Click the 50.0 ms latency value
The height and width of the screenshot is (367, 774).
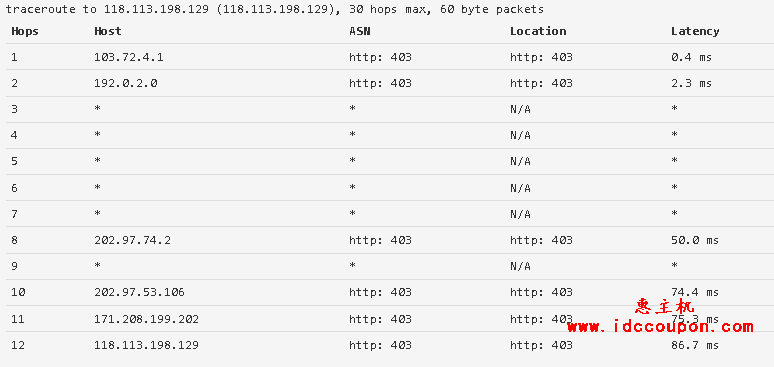(x=695, y=240)
